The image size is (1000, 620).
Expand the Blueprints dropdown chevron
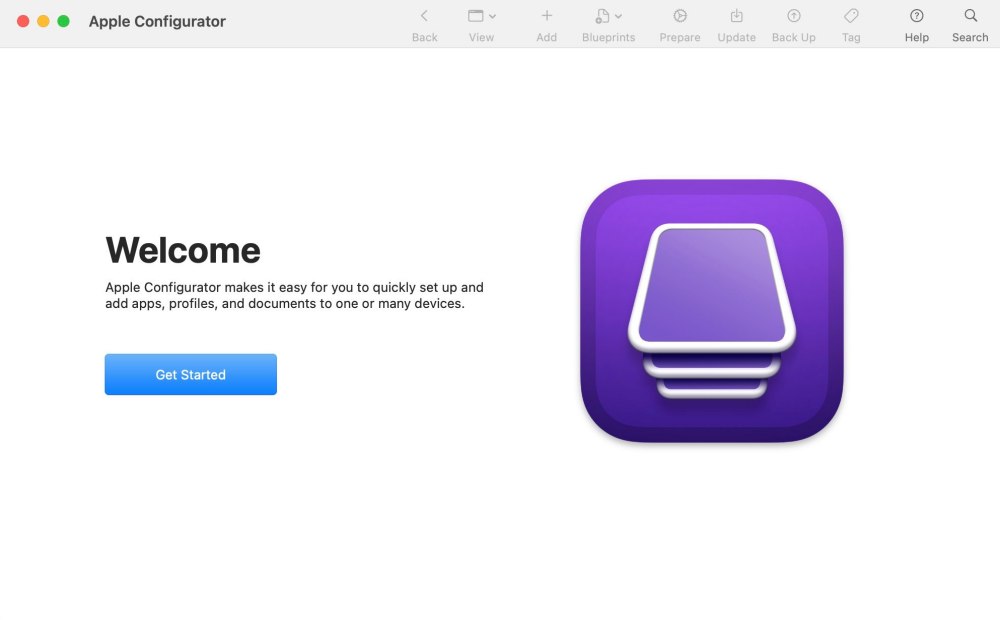pos(618,17)
